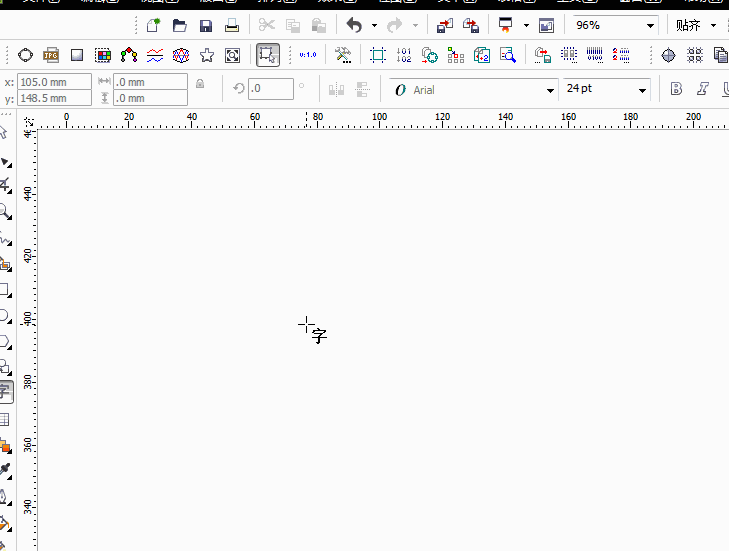This screenshot has height=551, width=729.
Task: Click the ellipse with nodes macro icon
Action: pos(25,55)
